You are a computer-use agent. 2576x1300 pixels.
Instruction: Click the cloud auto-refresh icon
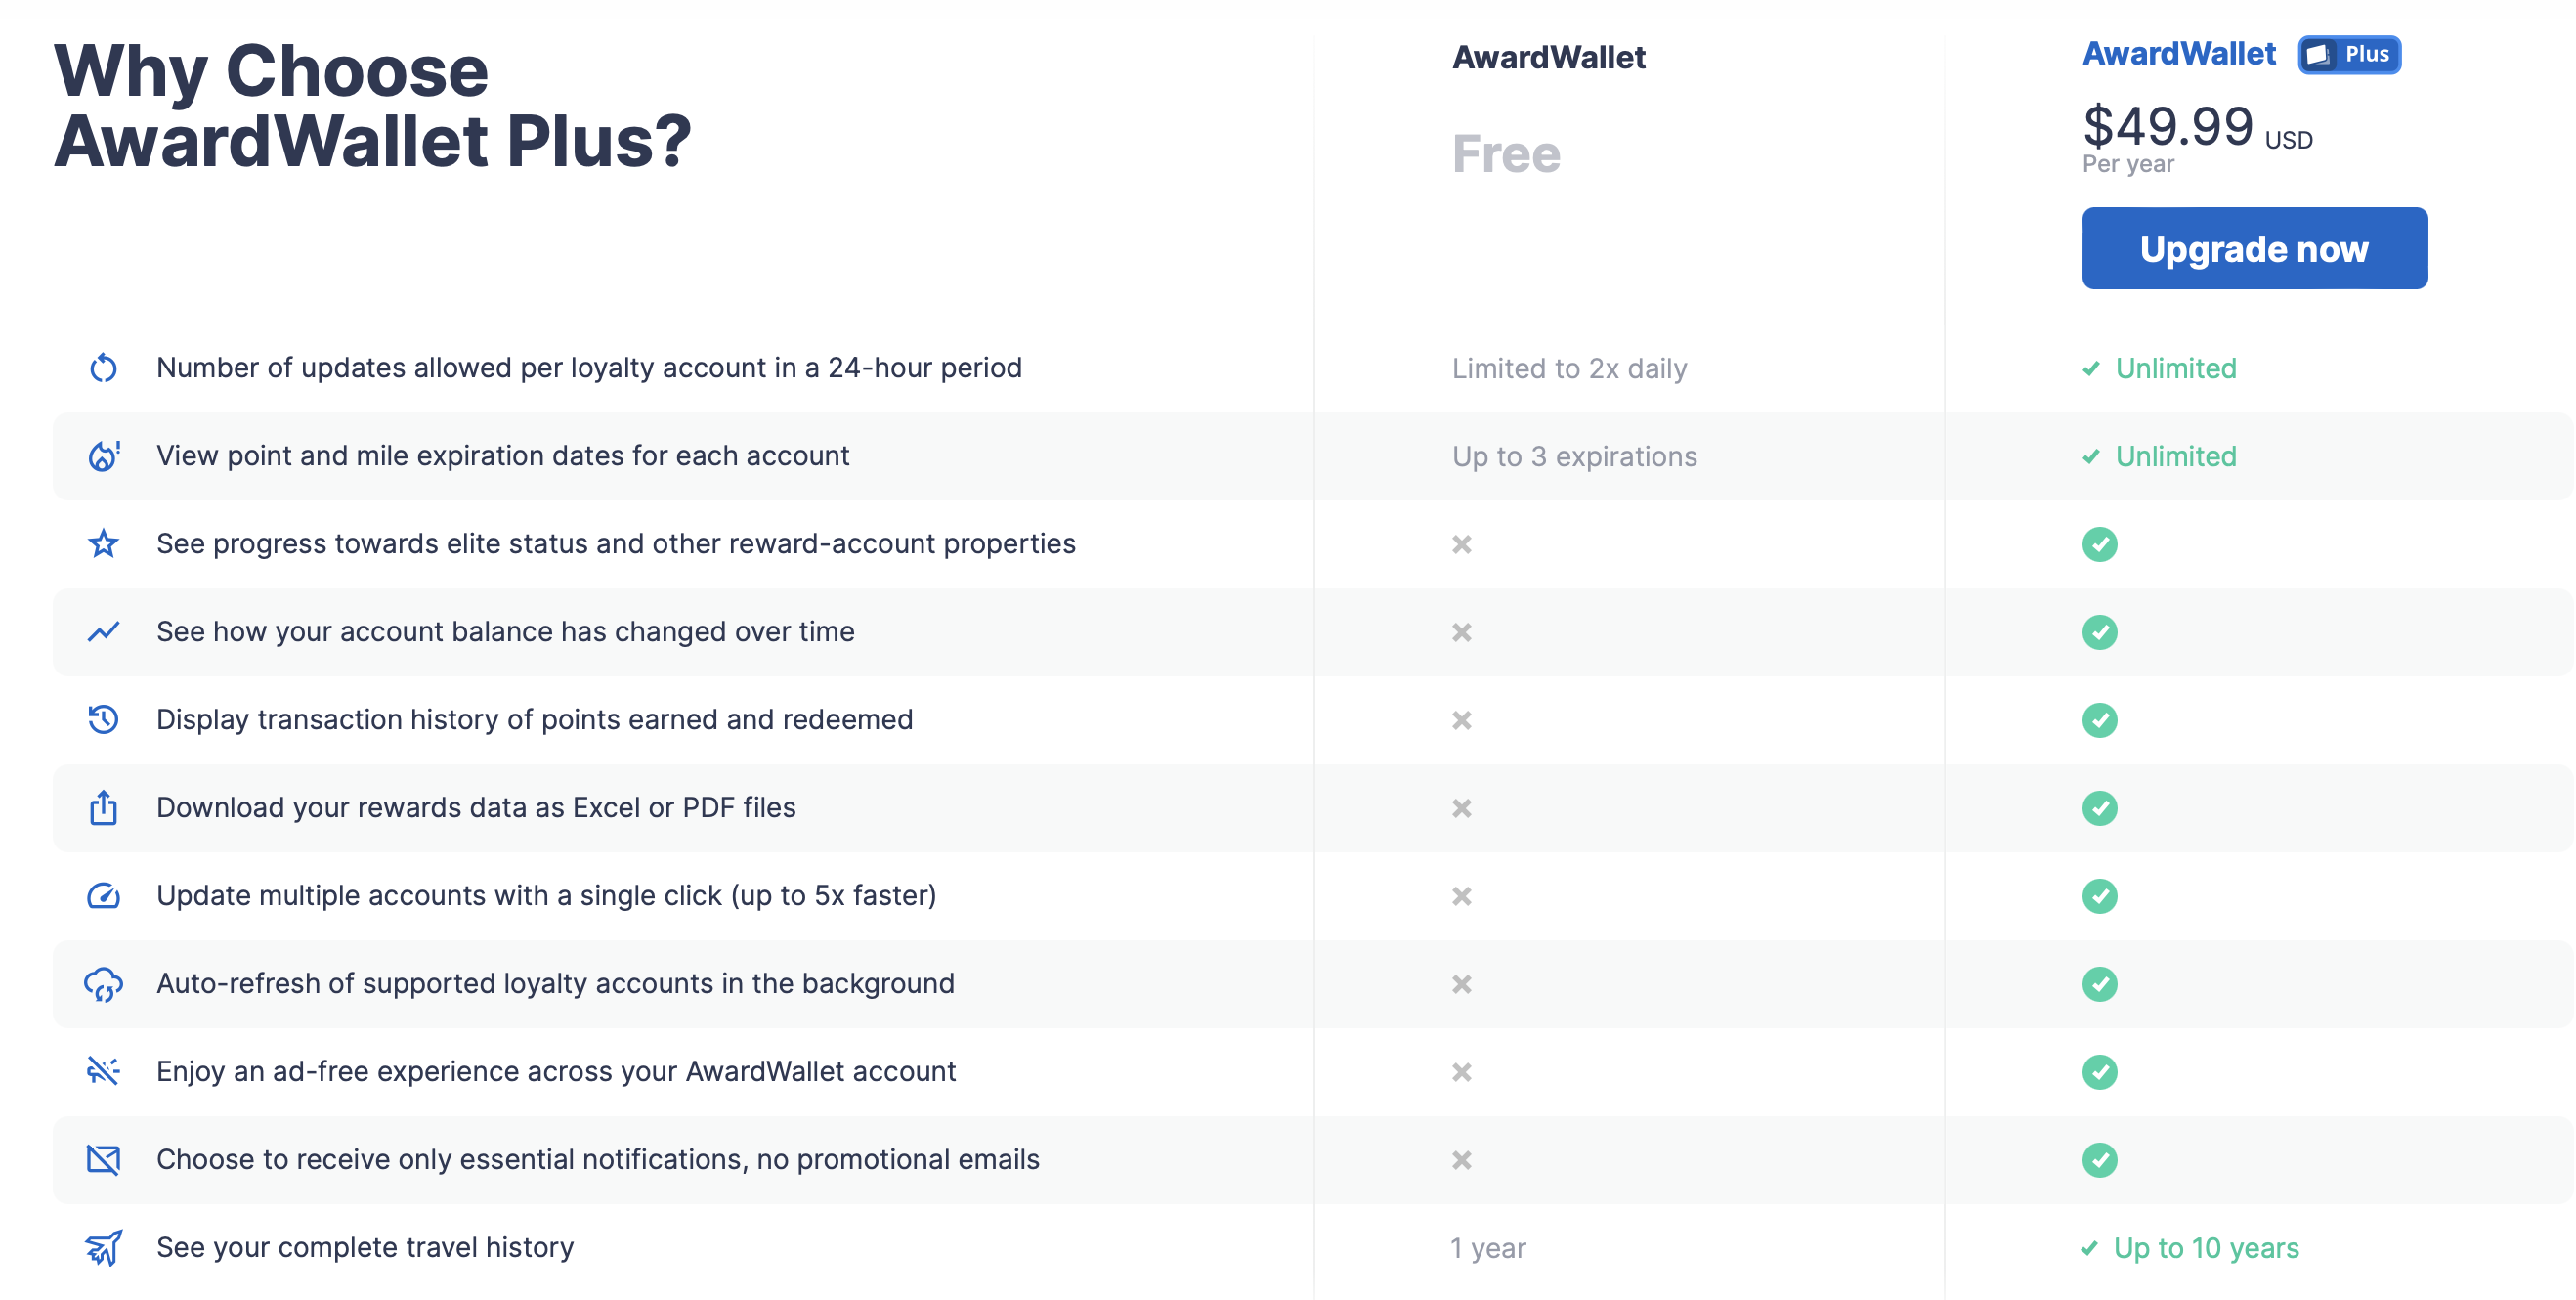[x=103, y=984]
